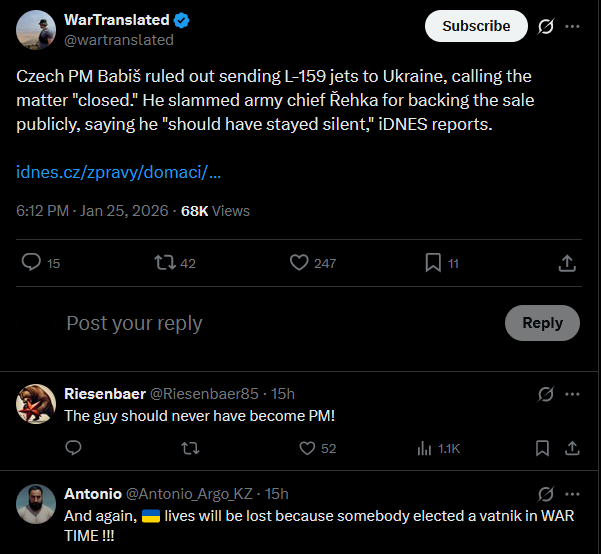Click the reply icon on WarTranslated's post

pyautogui.click(x=31, y=263)
